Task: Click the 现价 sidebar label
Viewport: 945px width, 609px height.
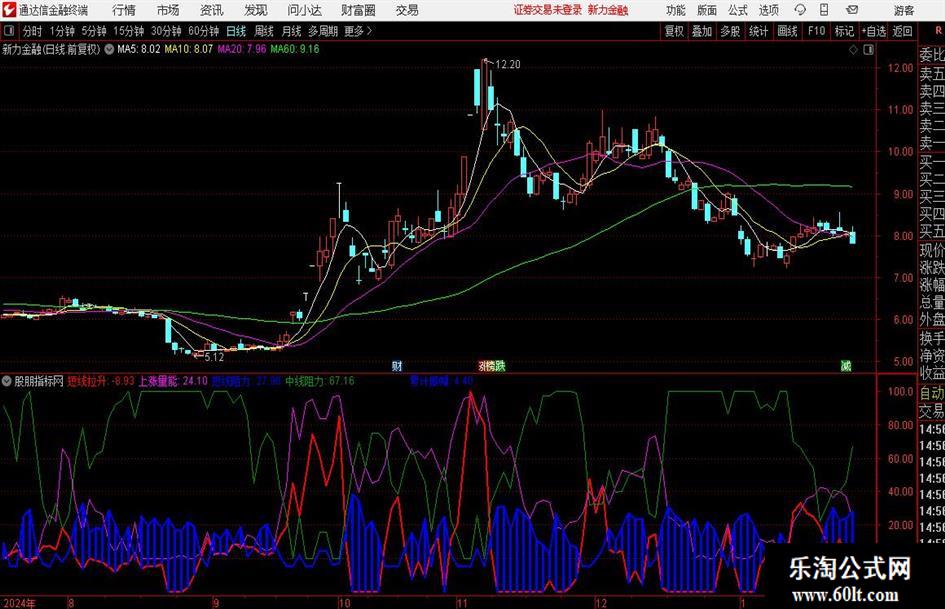Action: (x=932, y=250)
